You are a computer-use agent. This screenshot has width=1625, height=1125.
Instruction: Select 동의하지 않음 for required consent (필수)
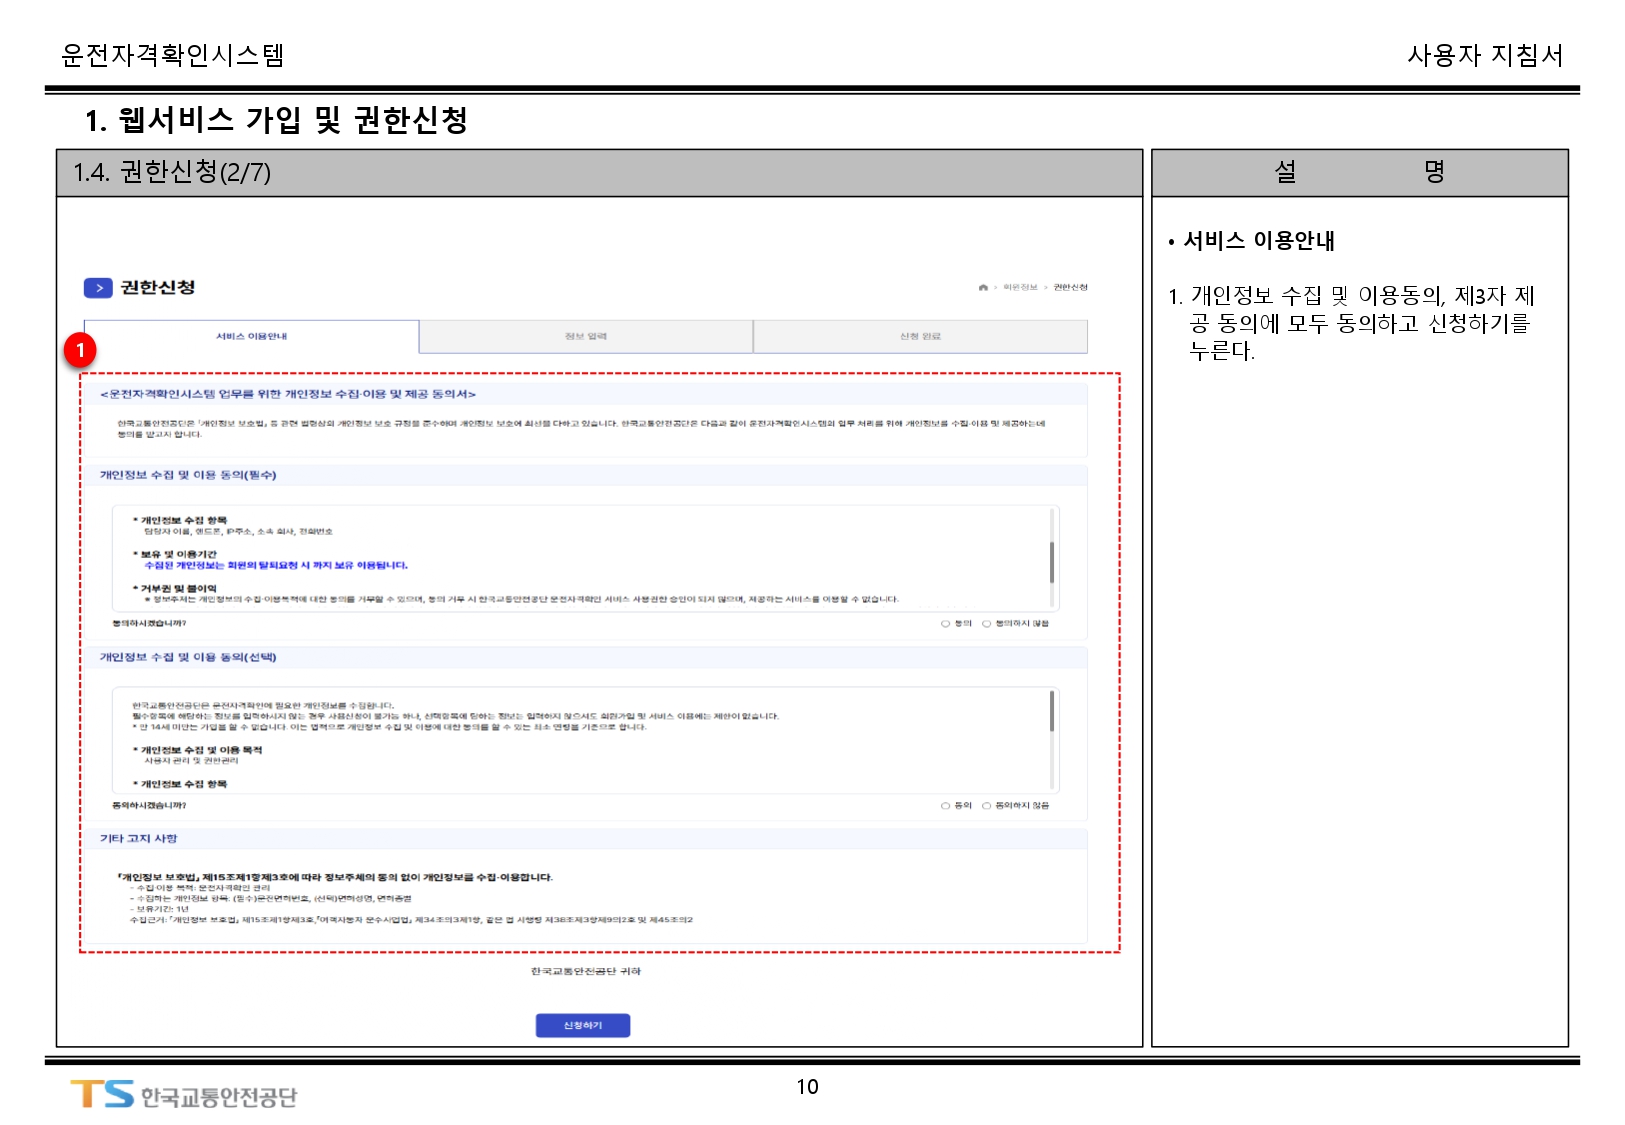point(987,624)
